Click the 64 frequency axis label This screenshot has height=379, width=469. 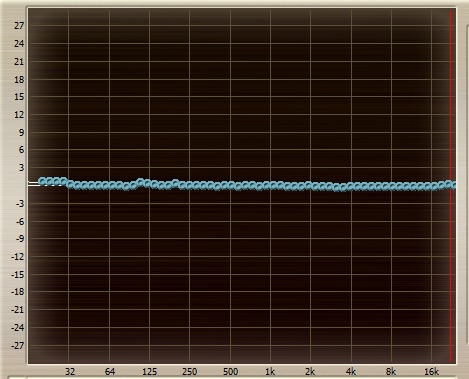pyautogui.click(x=110, y=371)
